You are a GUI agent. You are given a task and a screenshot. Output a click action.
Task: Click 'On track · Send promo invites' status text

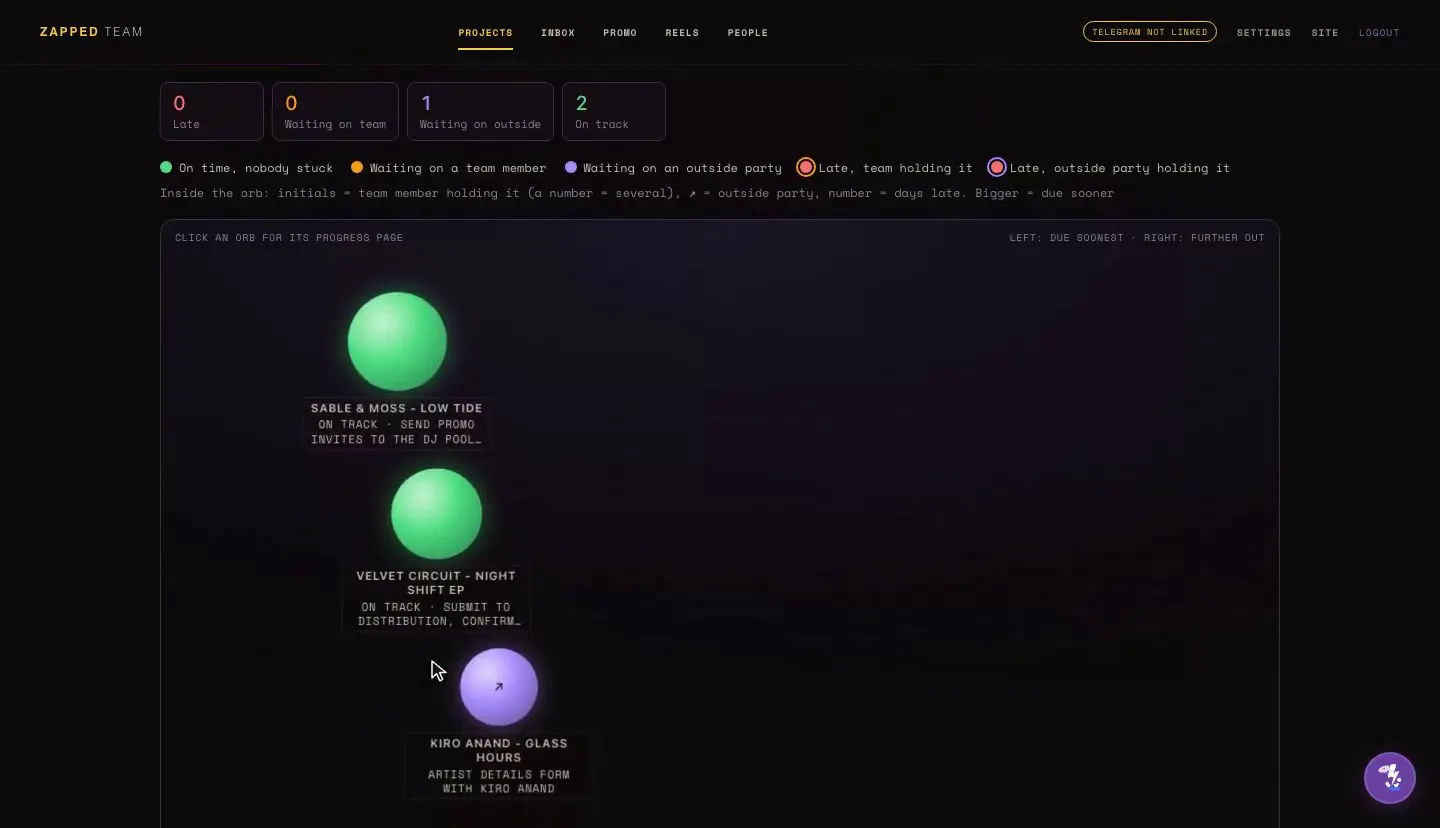(x=397, y=432)
